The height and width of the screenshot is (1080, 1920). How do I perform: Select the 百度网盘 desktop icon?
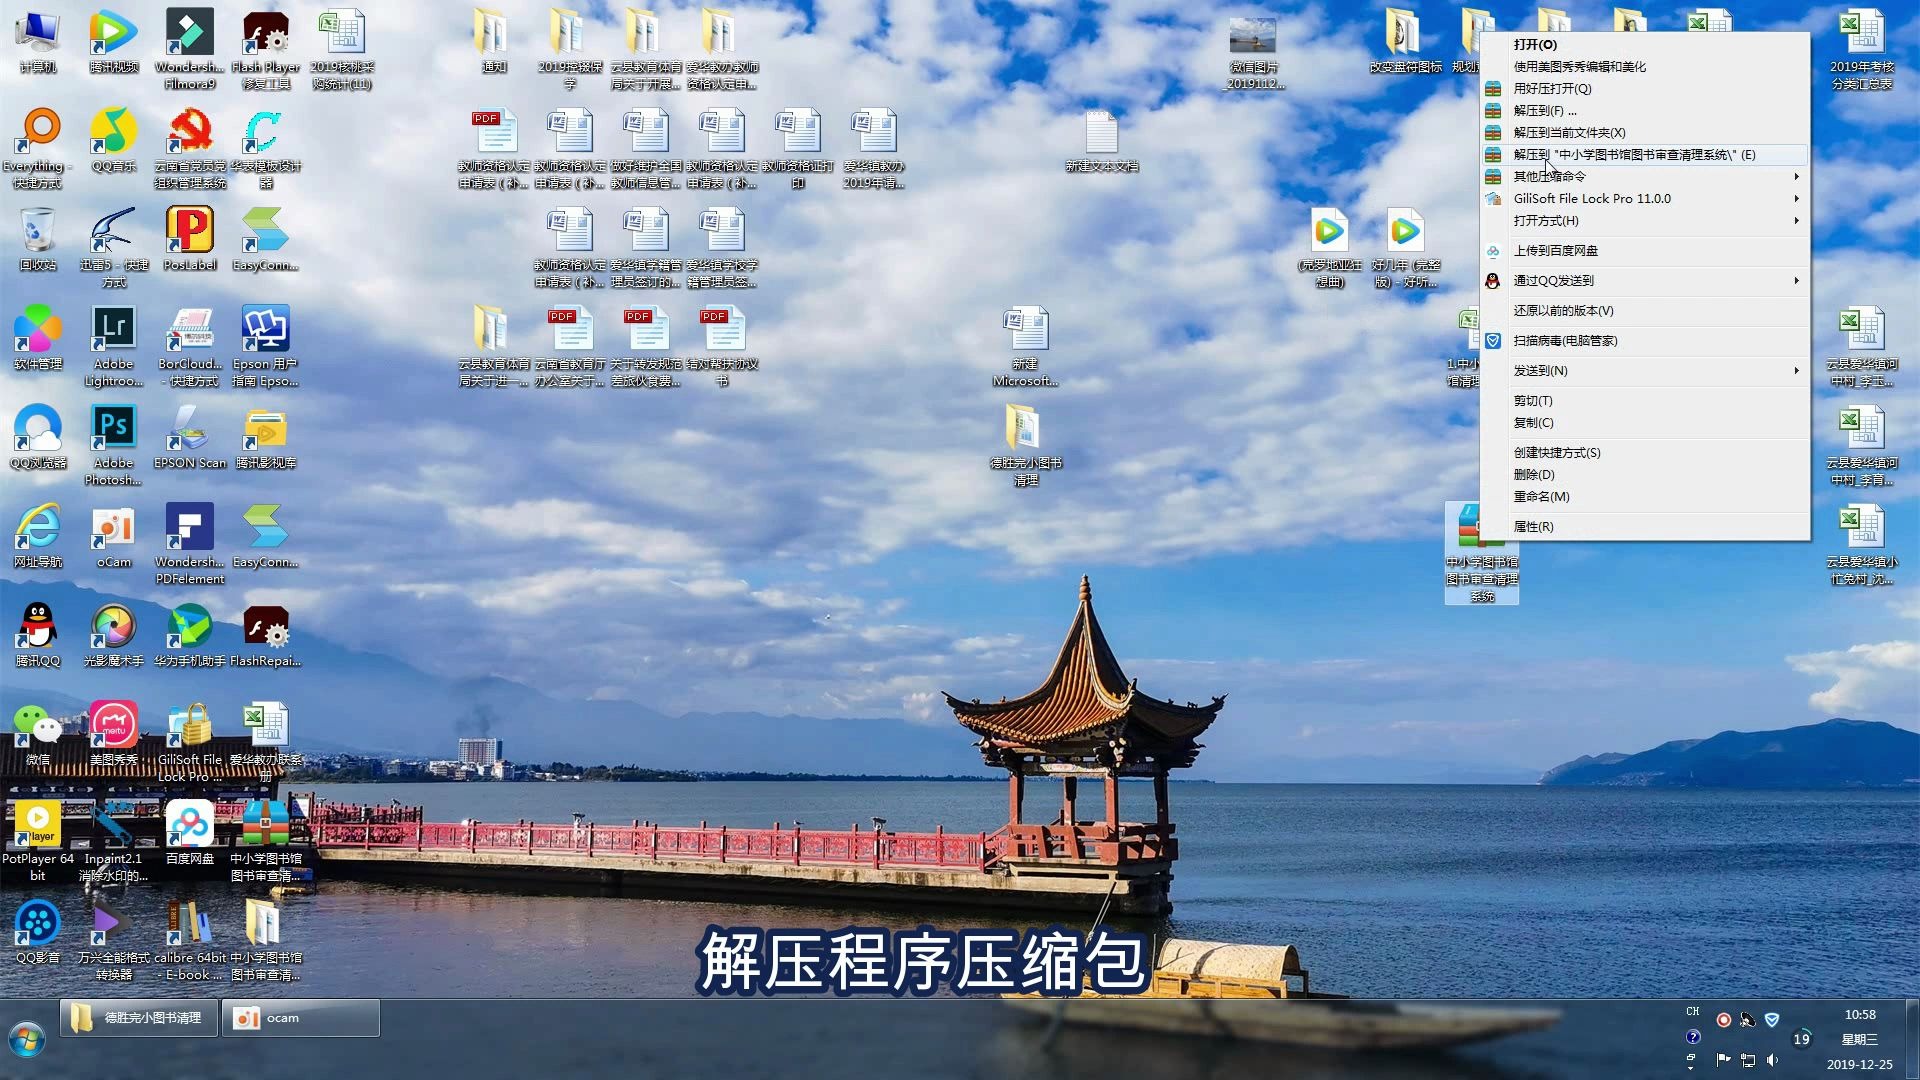click(190, 835)
